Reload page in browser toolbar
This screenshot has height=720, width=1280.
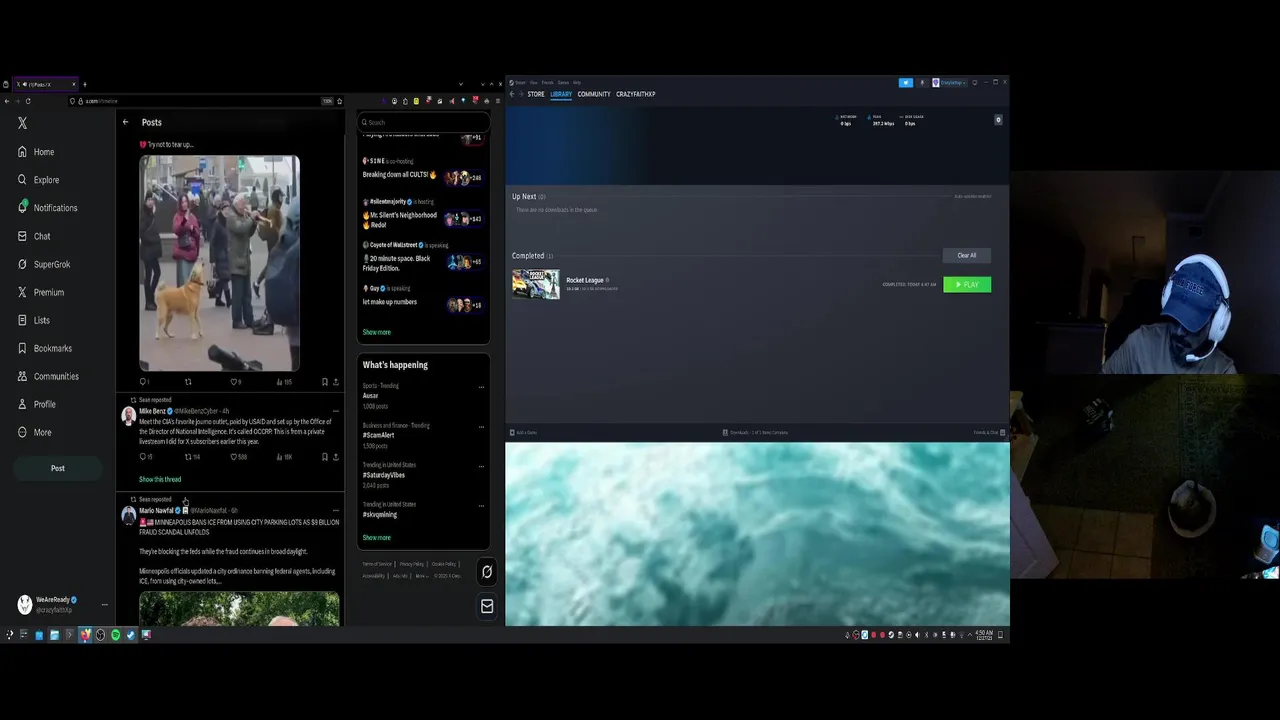(x=28, y=101)
